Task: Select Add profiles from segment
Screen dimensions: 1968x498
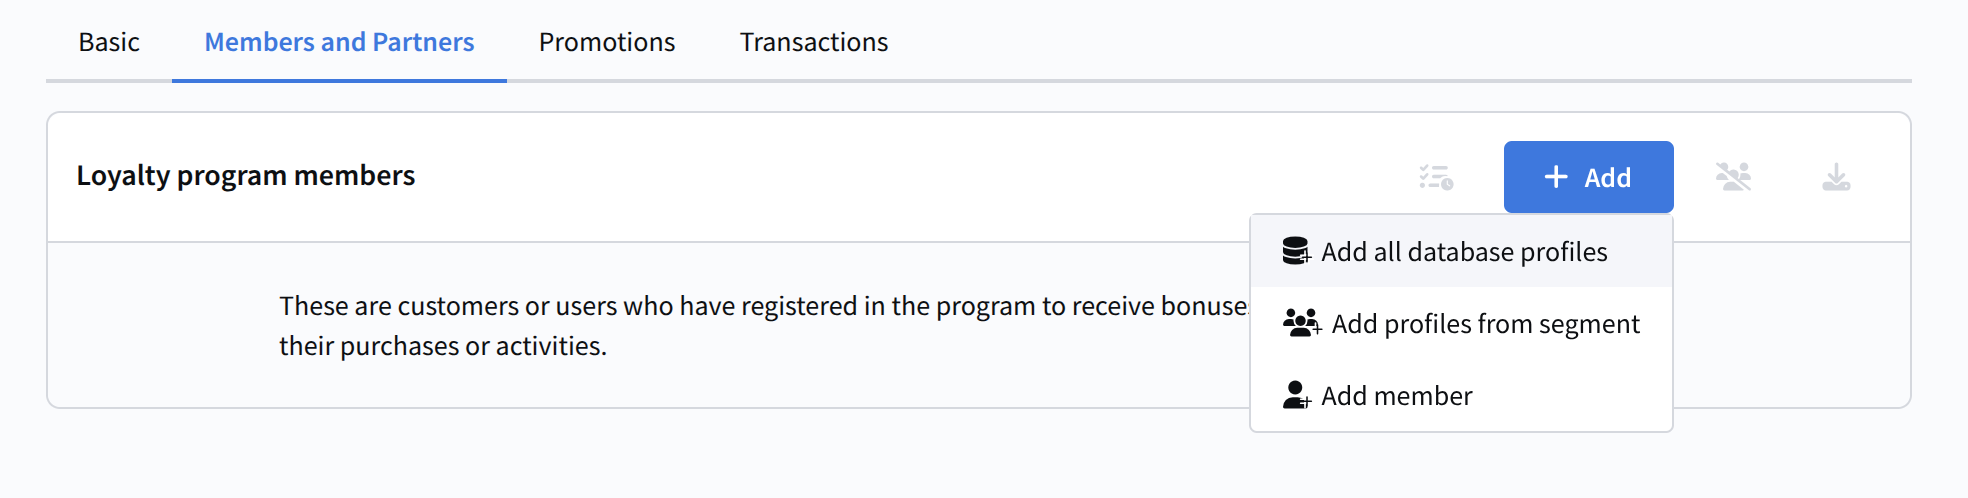Action: coord(1485,324)
